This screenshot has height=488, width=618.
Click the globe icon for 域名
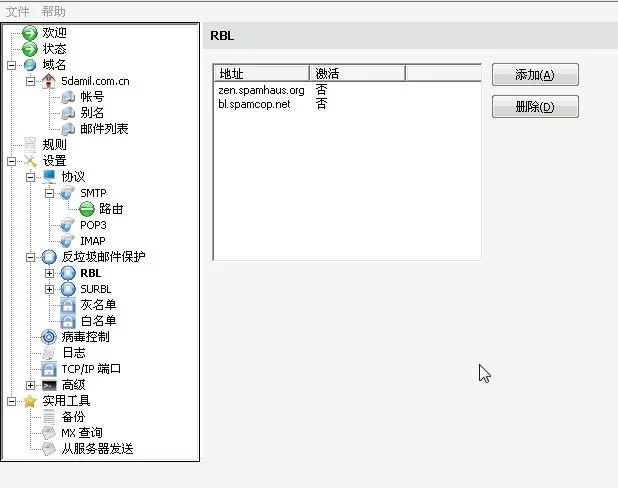(x=30, y=65)
